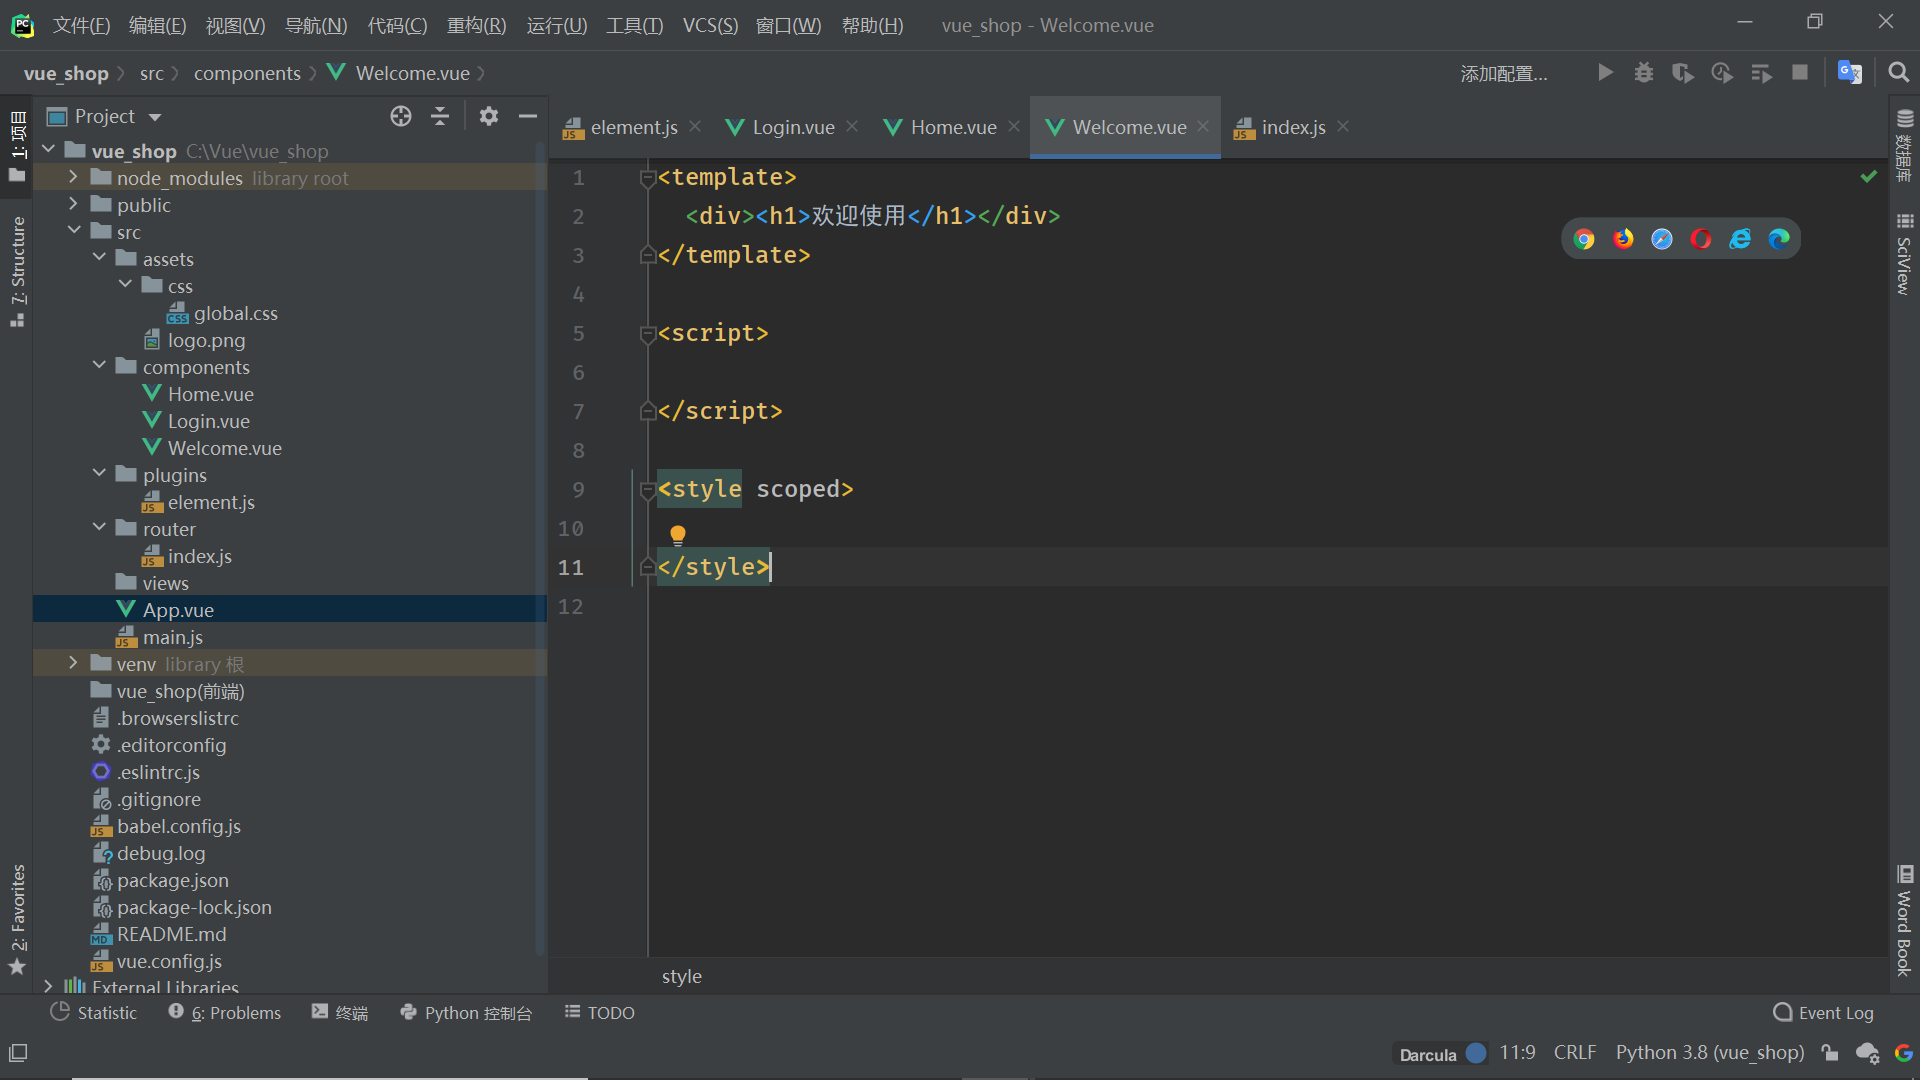Open the 终端 terminal window
The height and width of the screenshot is (1080, 1920).
[x=340, y=1013]
